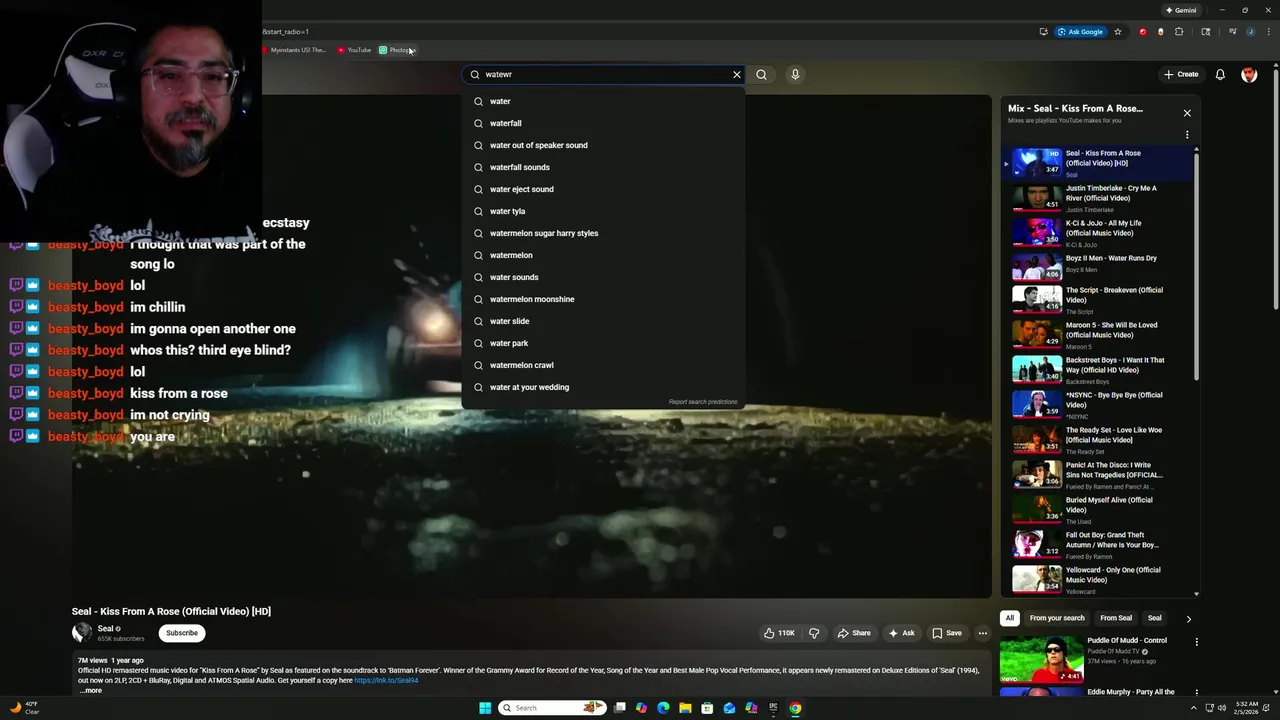Open Chrome three-dot menu

coord(1268,32)
